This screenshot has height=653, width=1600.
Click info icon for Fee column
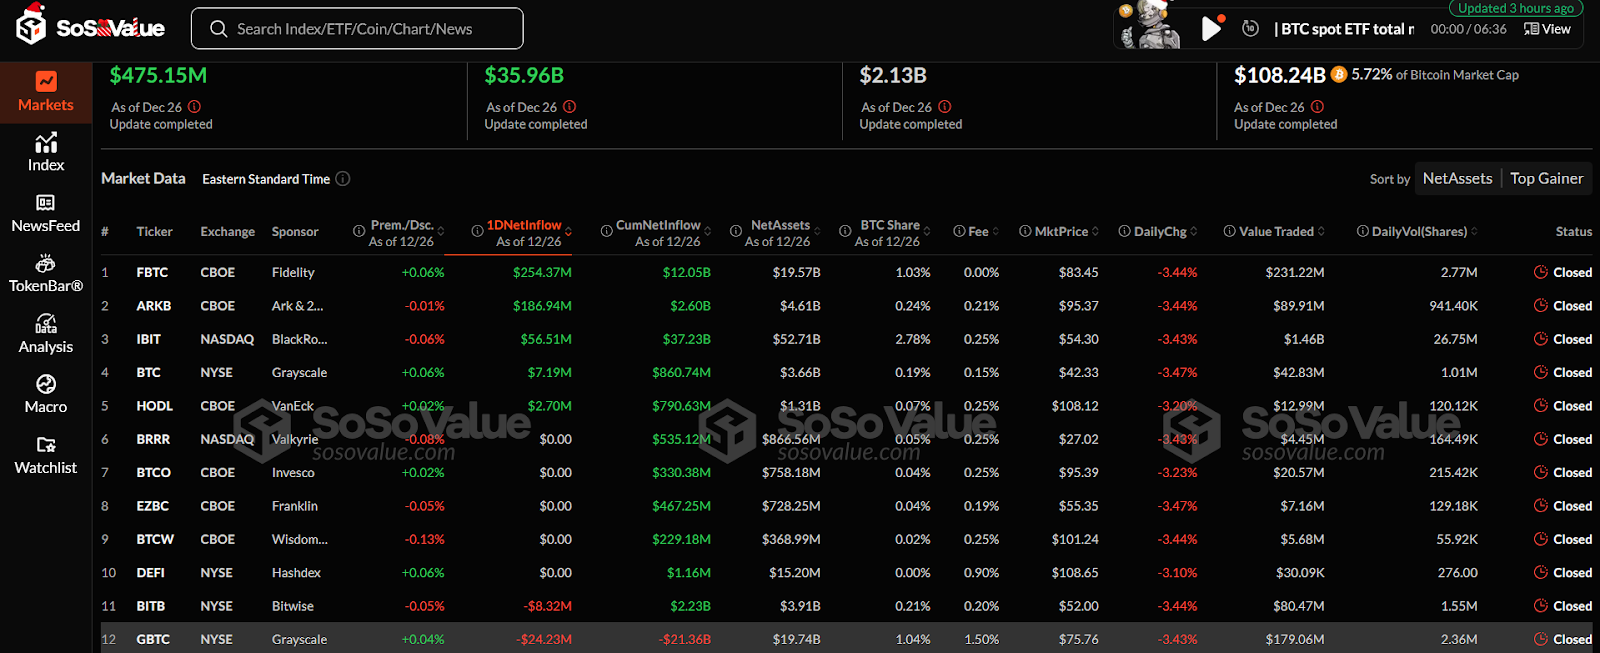[x=959, y=231]
